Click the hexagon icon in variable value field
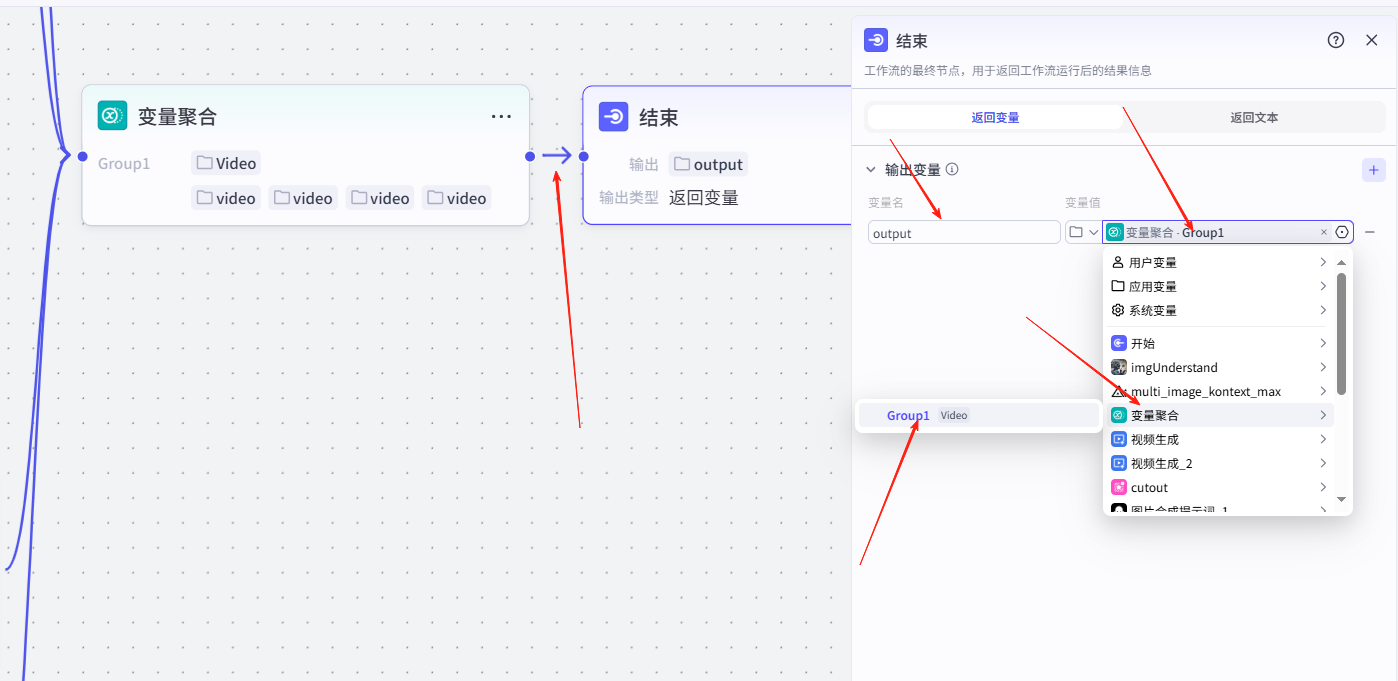1398x681 pixels. click(1342, 232)
